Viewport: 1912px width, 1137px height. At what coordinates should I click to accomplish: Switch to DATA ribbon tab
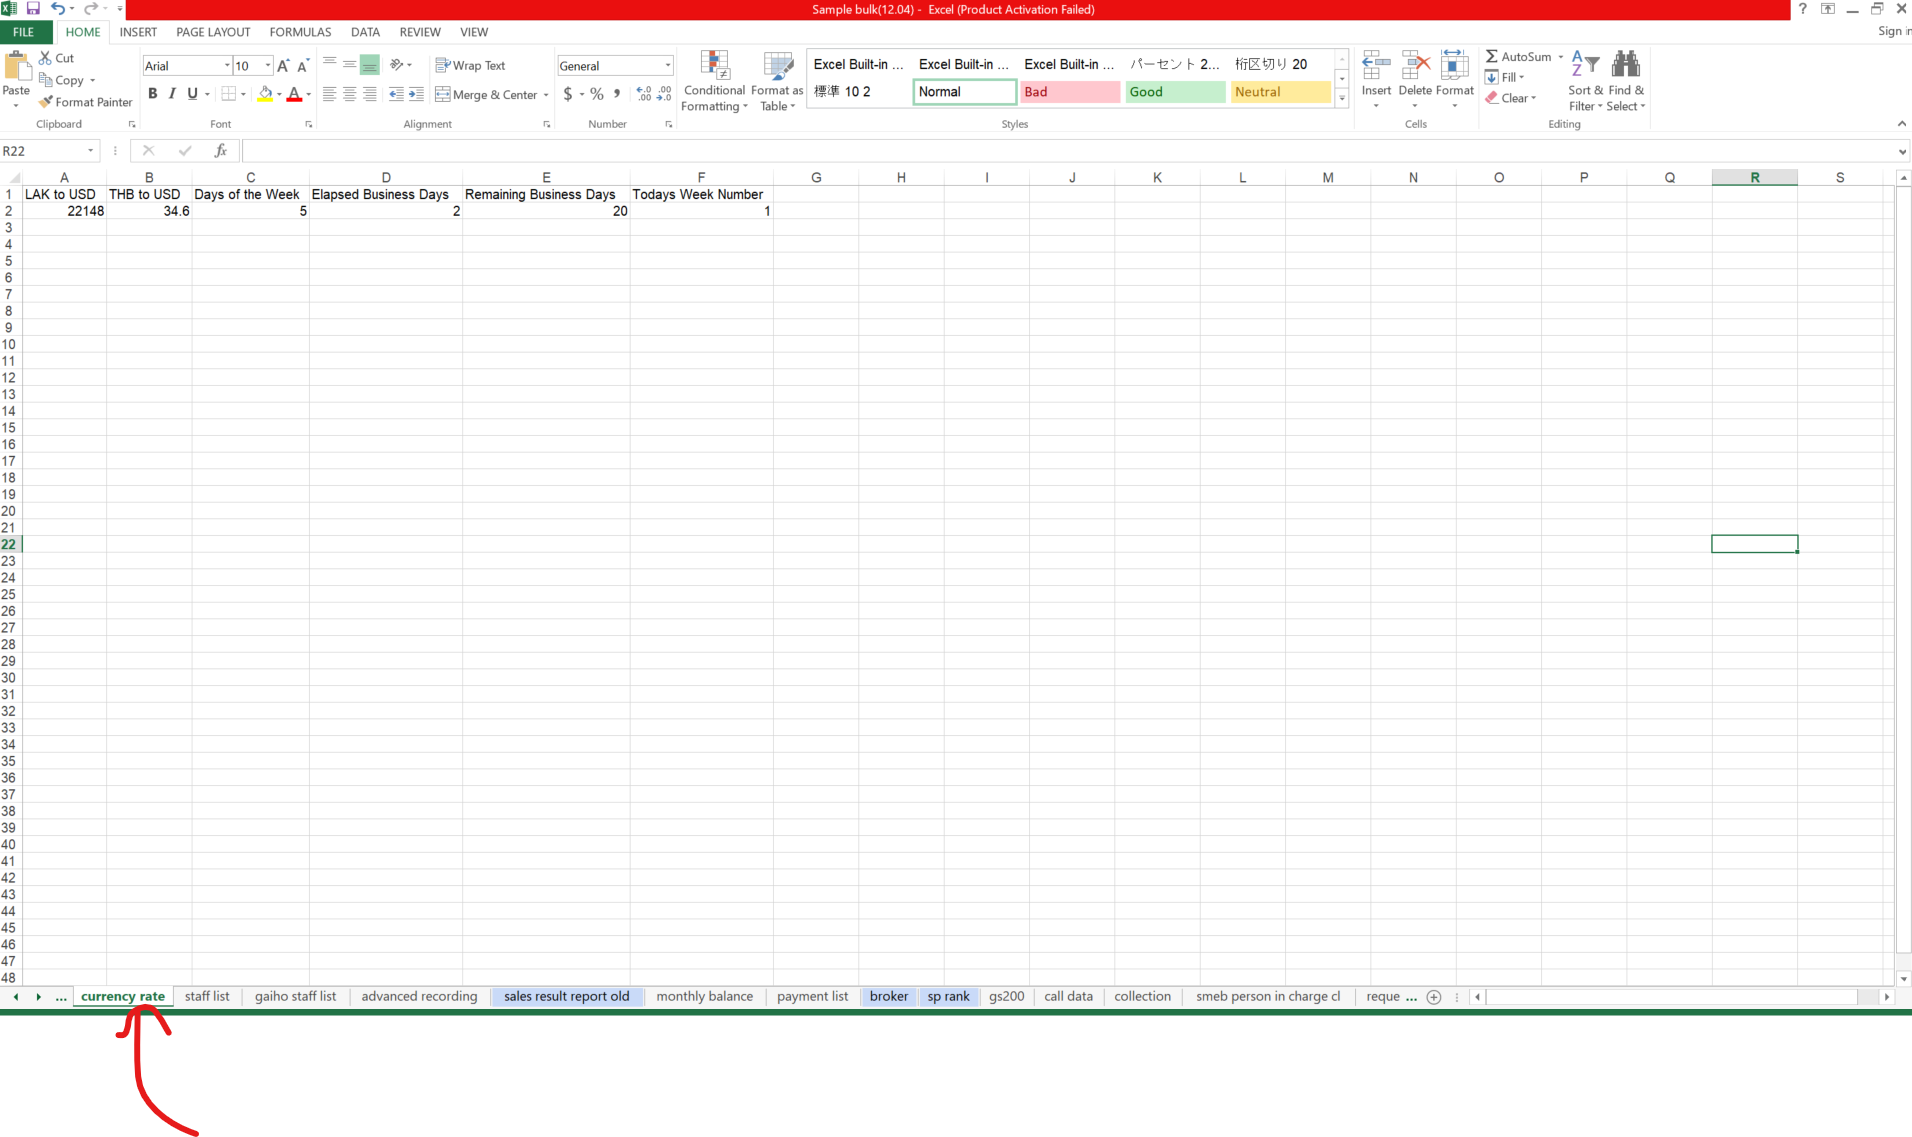tap(365, 32)
